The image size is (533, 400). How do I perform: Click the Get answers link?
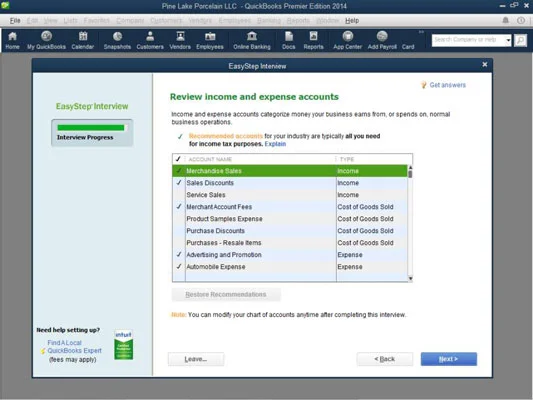click(447, 85)
